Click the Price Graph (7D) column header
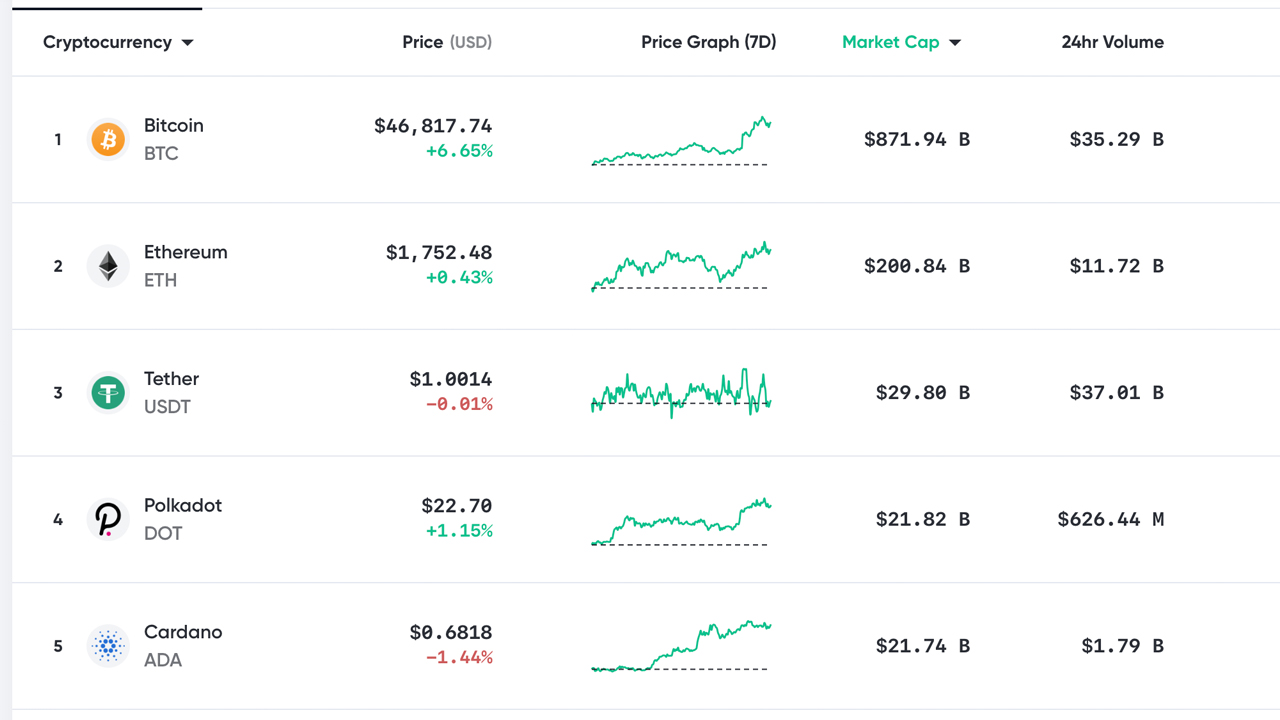Image resolution: width=1280 pixels, height=720 pixels. 709,42
